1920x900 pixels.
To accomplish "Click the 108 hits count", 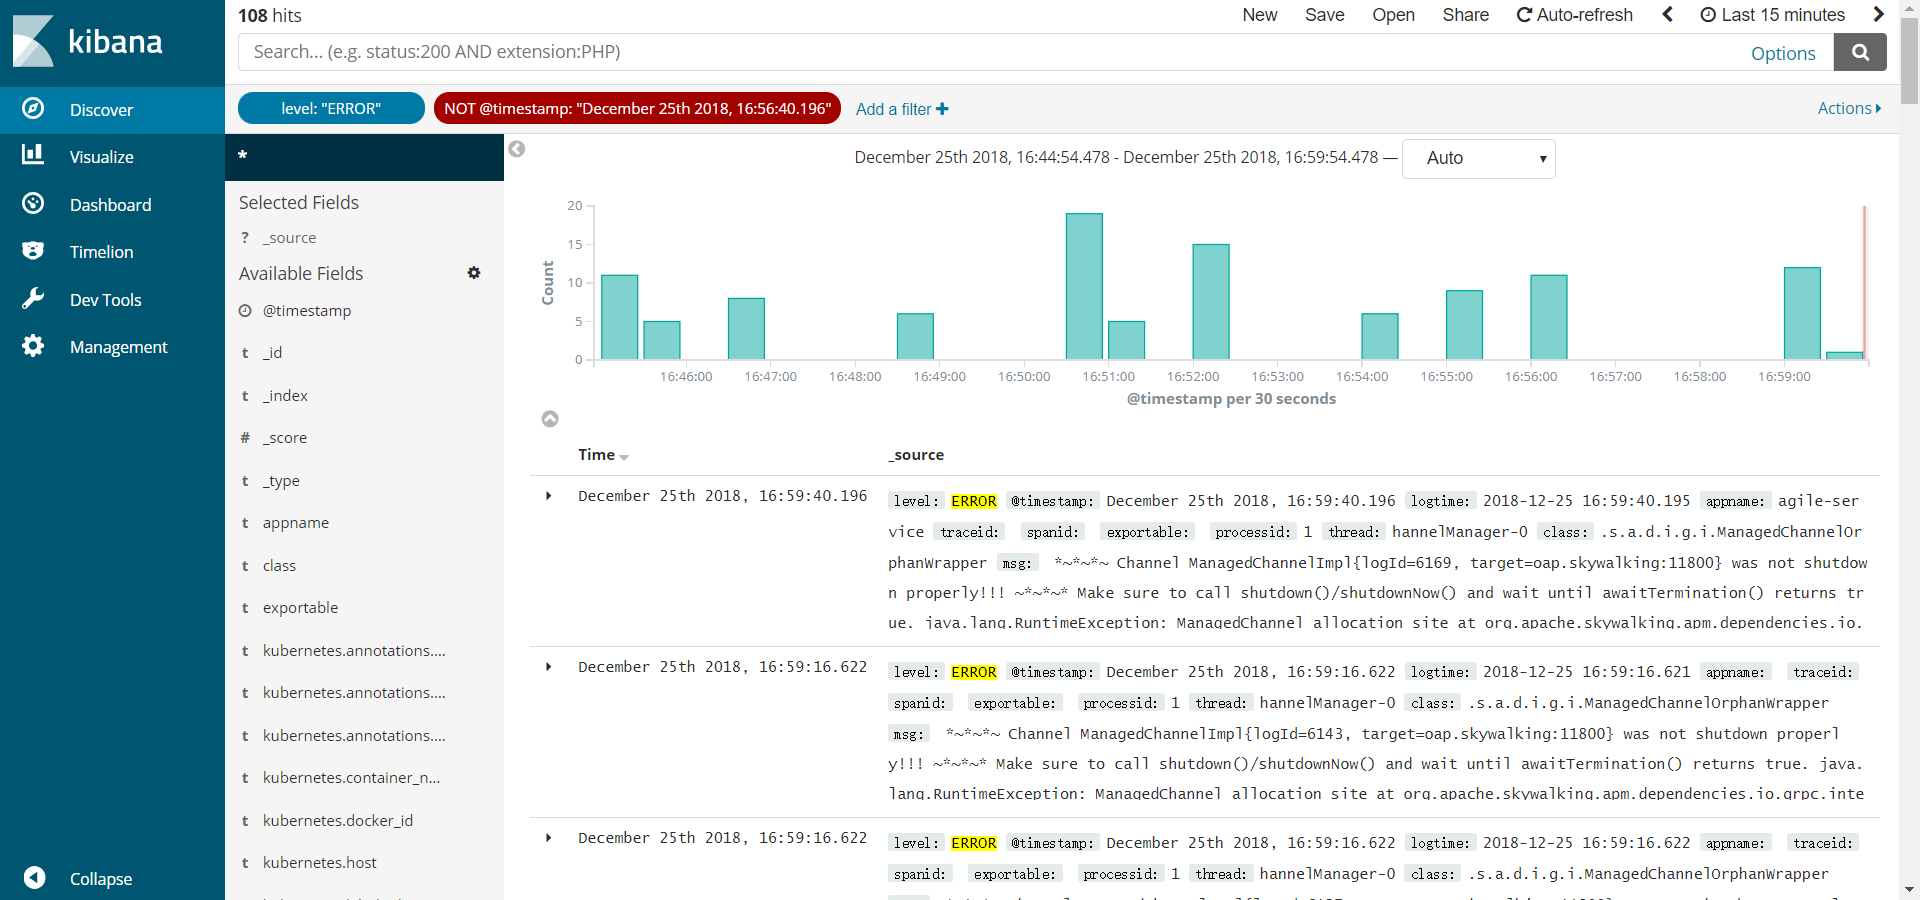I will tap(270, 16).
